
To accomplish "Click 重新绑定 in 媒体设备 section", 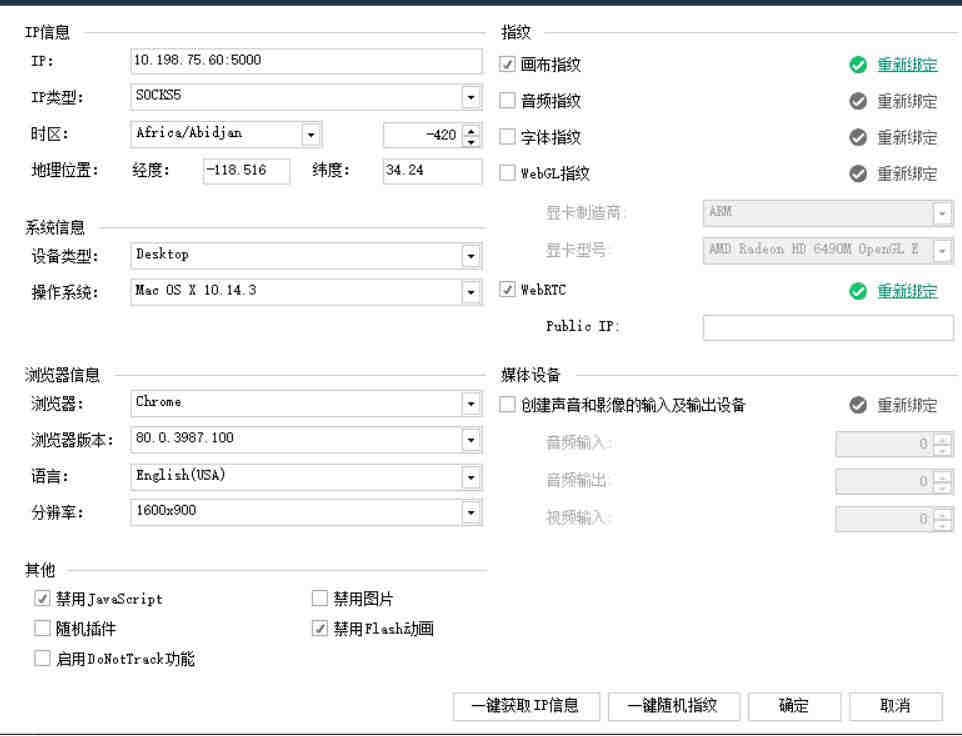I will [x=907, y=405].
